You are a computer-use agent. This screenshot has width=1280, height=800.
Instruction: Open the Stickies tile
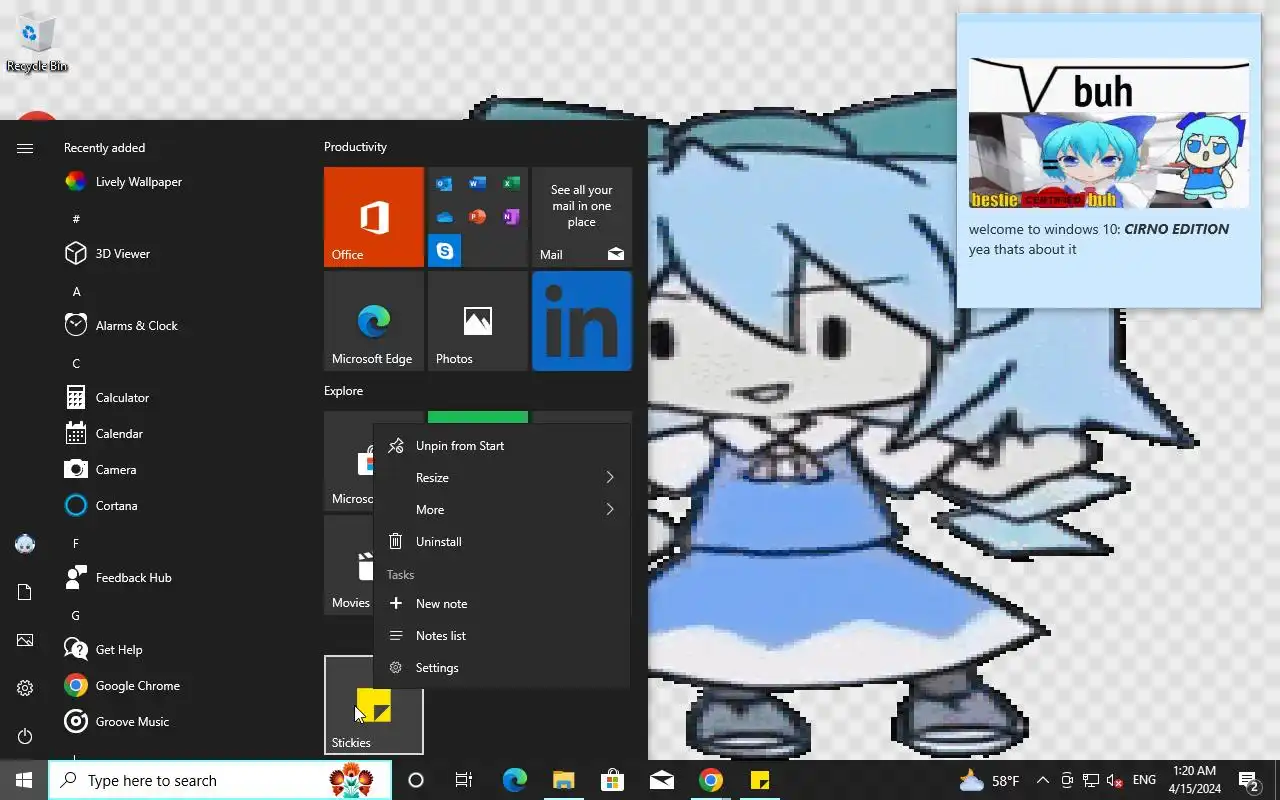click(x=374, y=705)
